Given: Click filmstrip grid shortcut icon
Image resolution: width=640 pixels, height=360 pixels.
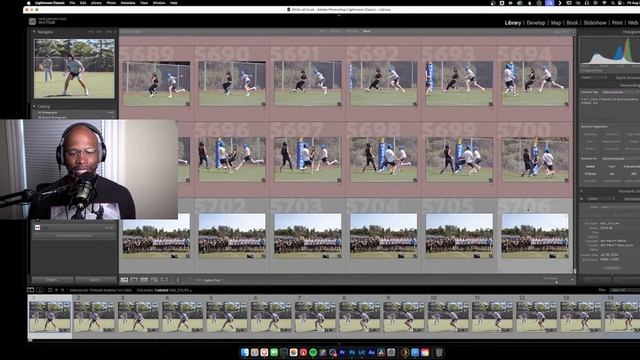Looking at the screenshot, I should (50, 290).
